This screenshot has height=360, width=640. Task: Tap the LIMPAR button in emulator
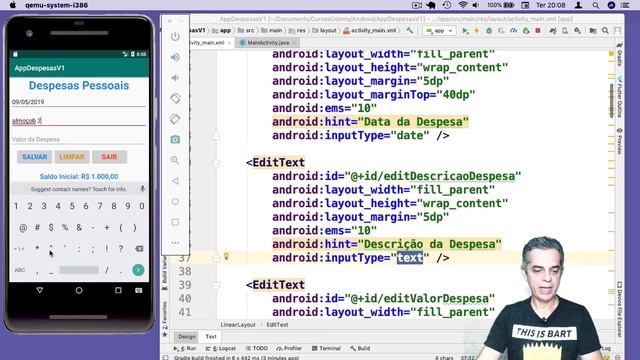(x=72, y=157)
